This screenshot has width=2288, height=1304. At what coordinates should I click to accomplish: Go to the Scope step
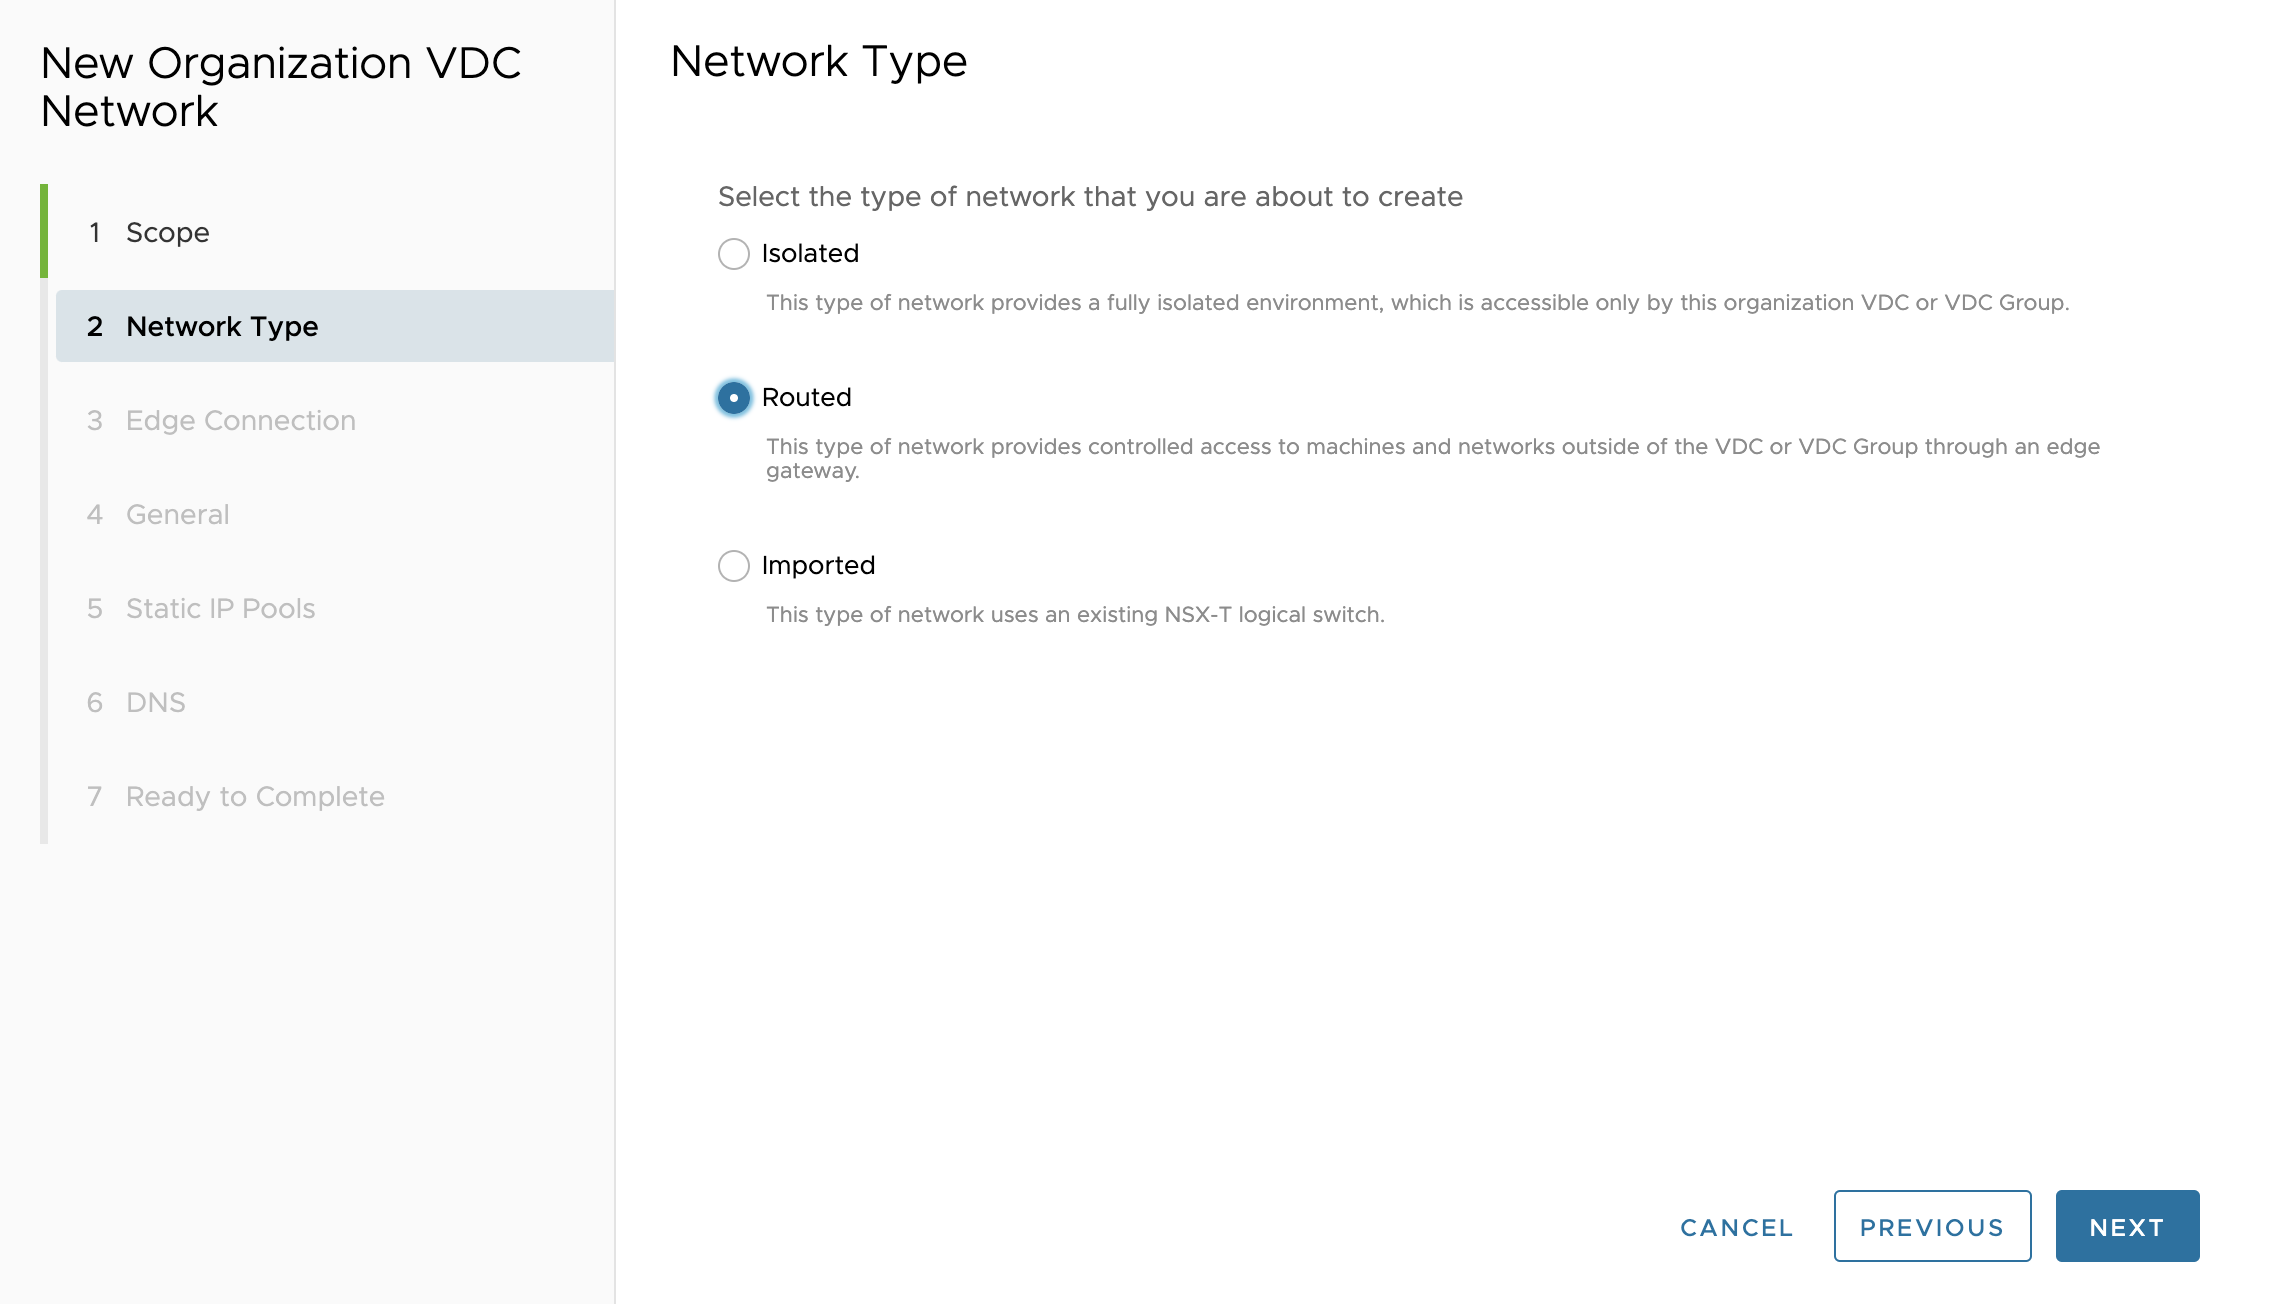[167, 233]
